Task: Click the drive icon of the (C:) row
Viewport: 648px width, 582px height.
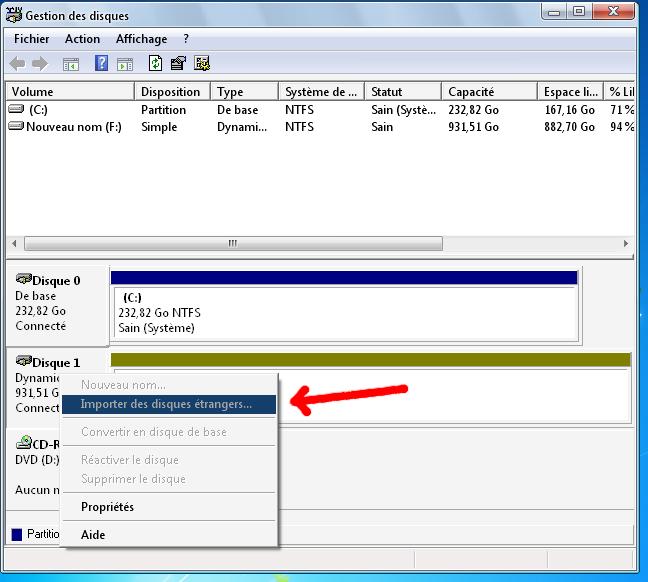Action: click(16, 109)
